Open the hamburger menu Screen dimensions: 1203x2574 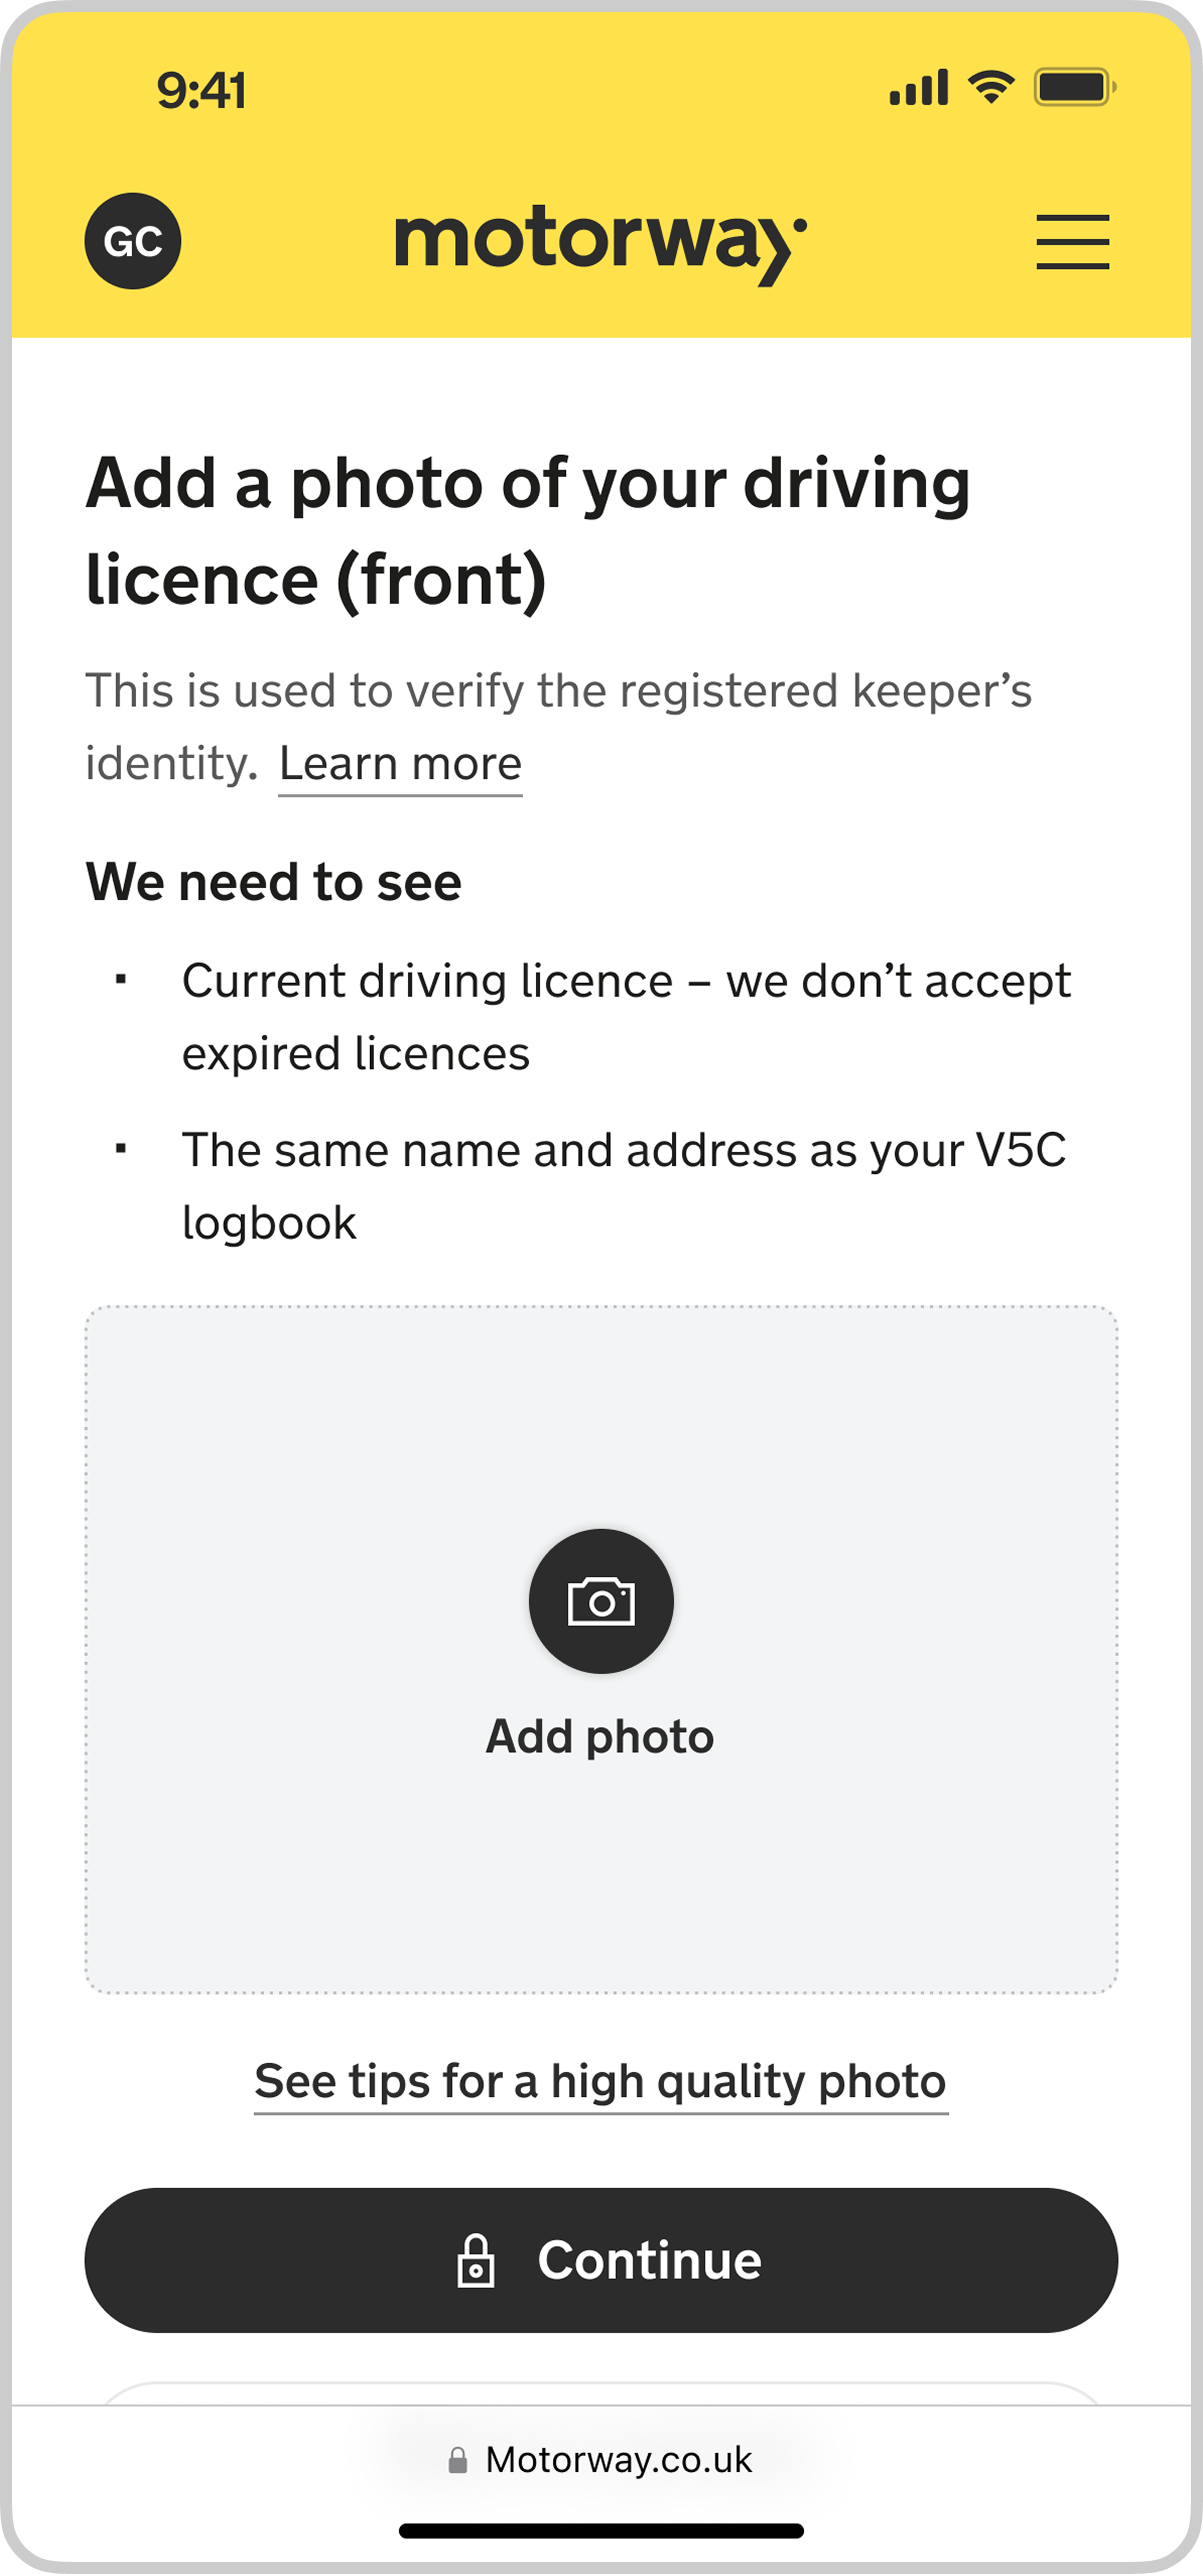[x=1072, y=242]
